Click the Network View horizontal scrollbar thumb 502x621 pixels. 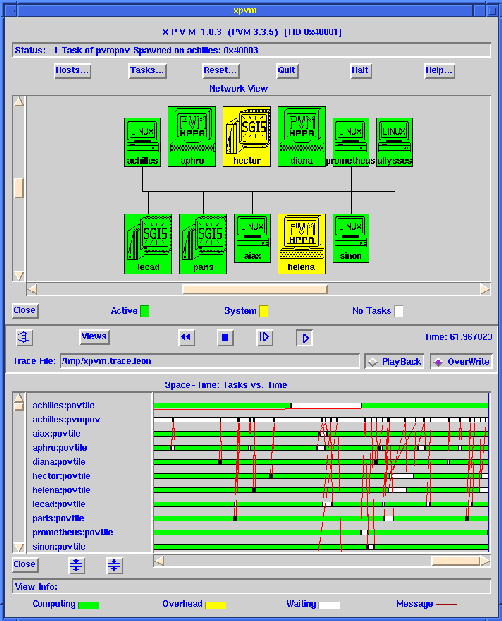[x=255, y=289]
